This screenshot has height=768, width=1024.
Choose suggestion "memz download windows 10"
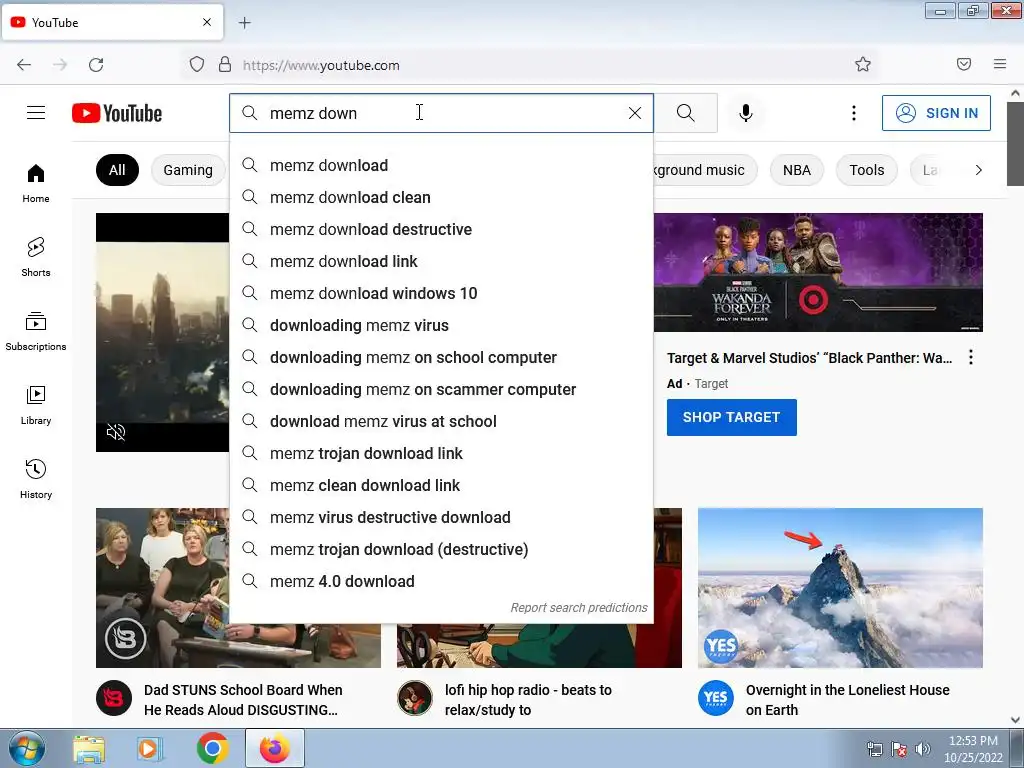tap(441, 293)
